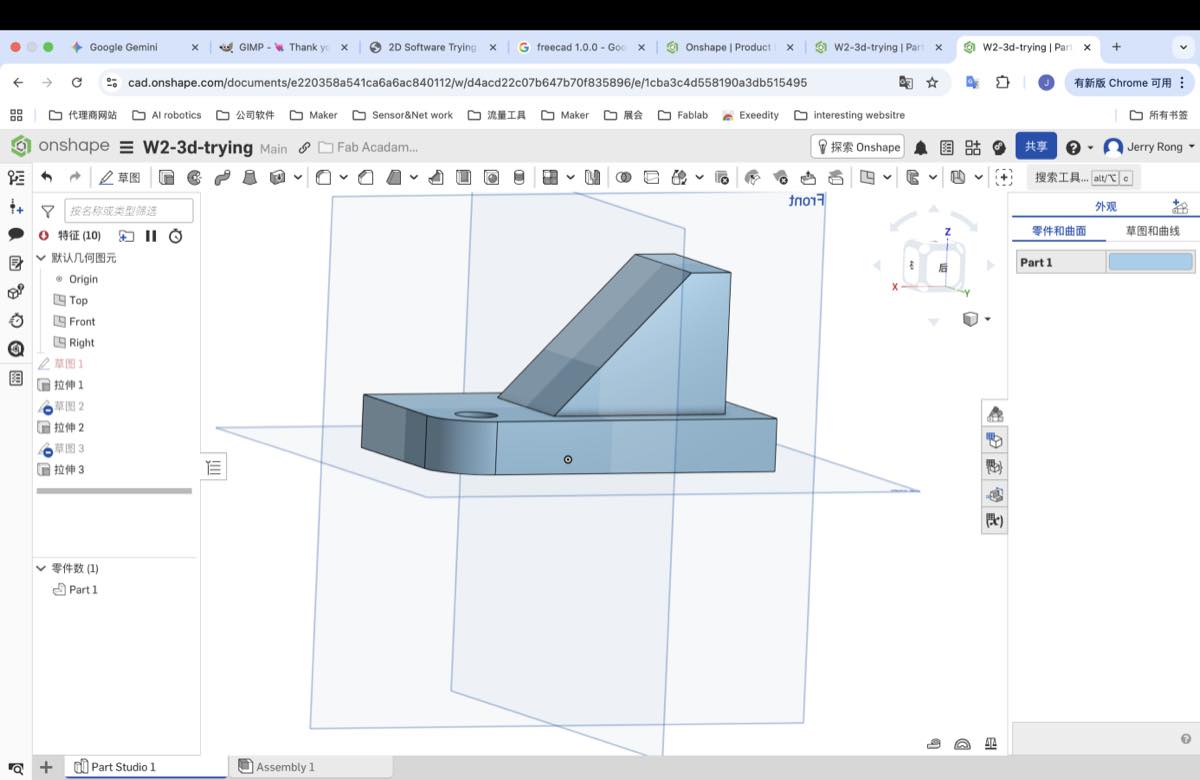Click the Chamfer tool icon
This screenshot has width=1200, height=780.
[366, 177]
